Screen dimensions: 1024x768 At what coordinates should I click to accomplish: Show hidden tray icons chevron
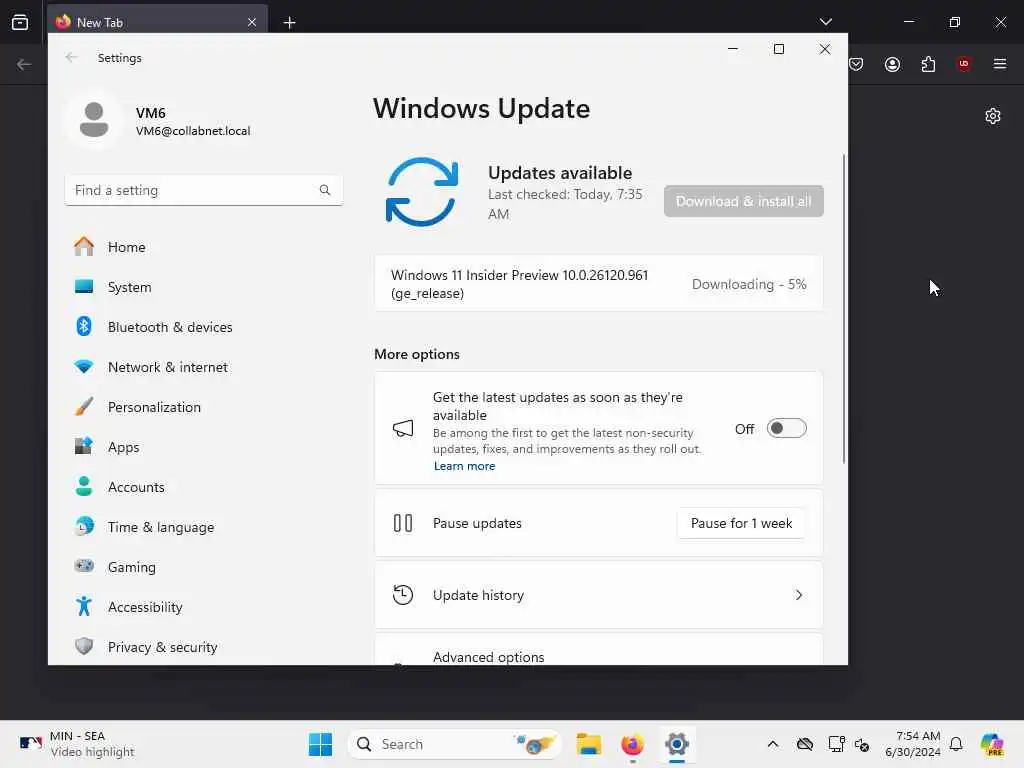tap(773, 744)
